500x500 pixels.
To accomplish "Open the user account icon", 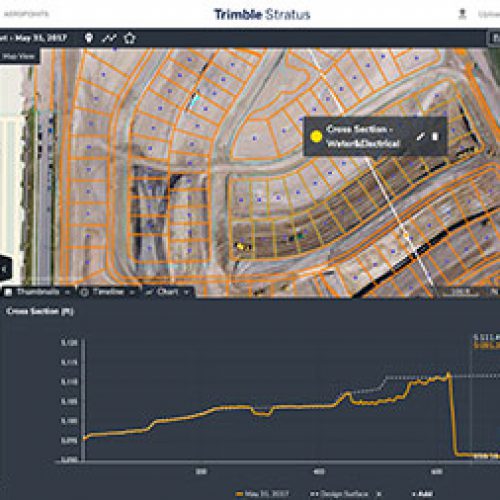I will (462, 14).
